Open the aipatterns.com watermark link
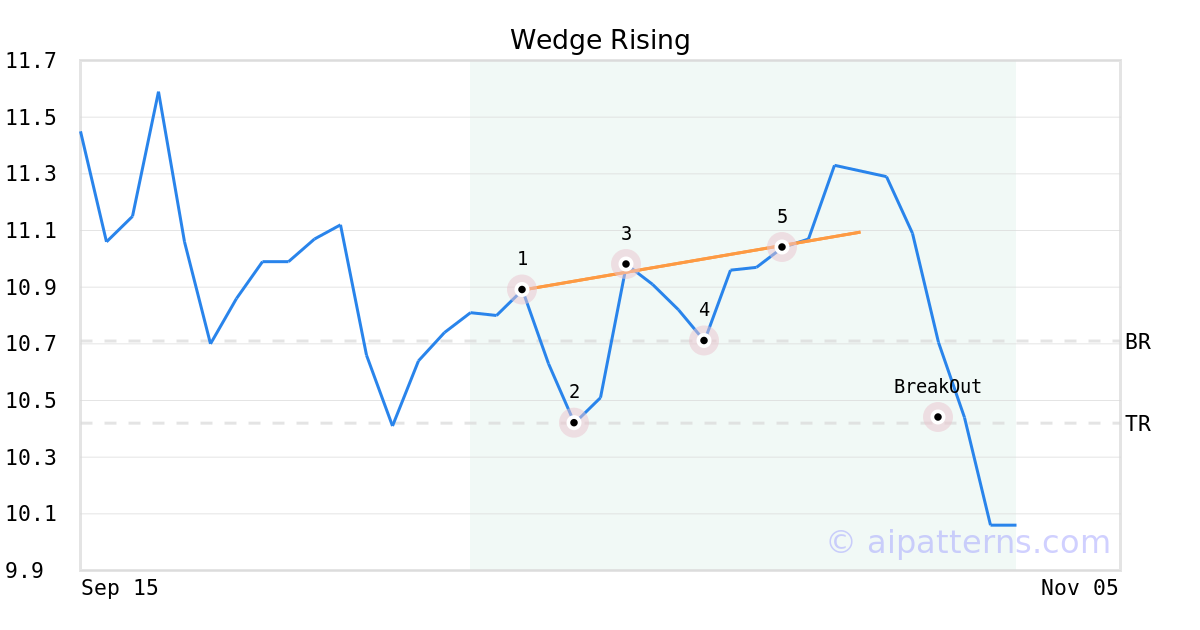Screen dimensions: 1200x630 tap(968, 542)
